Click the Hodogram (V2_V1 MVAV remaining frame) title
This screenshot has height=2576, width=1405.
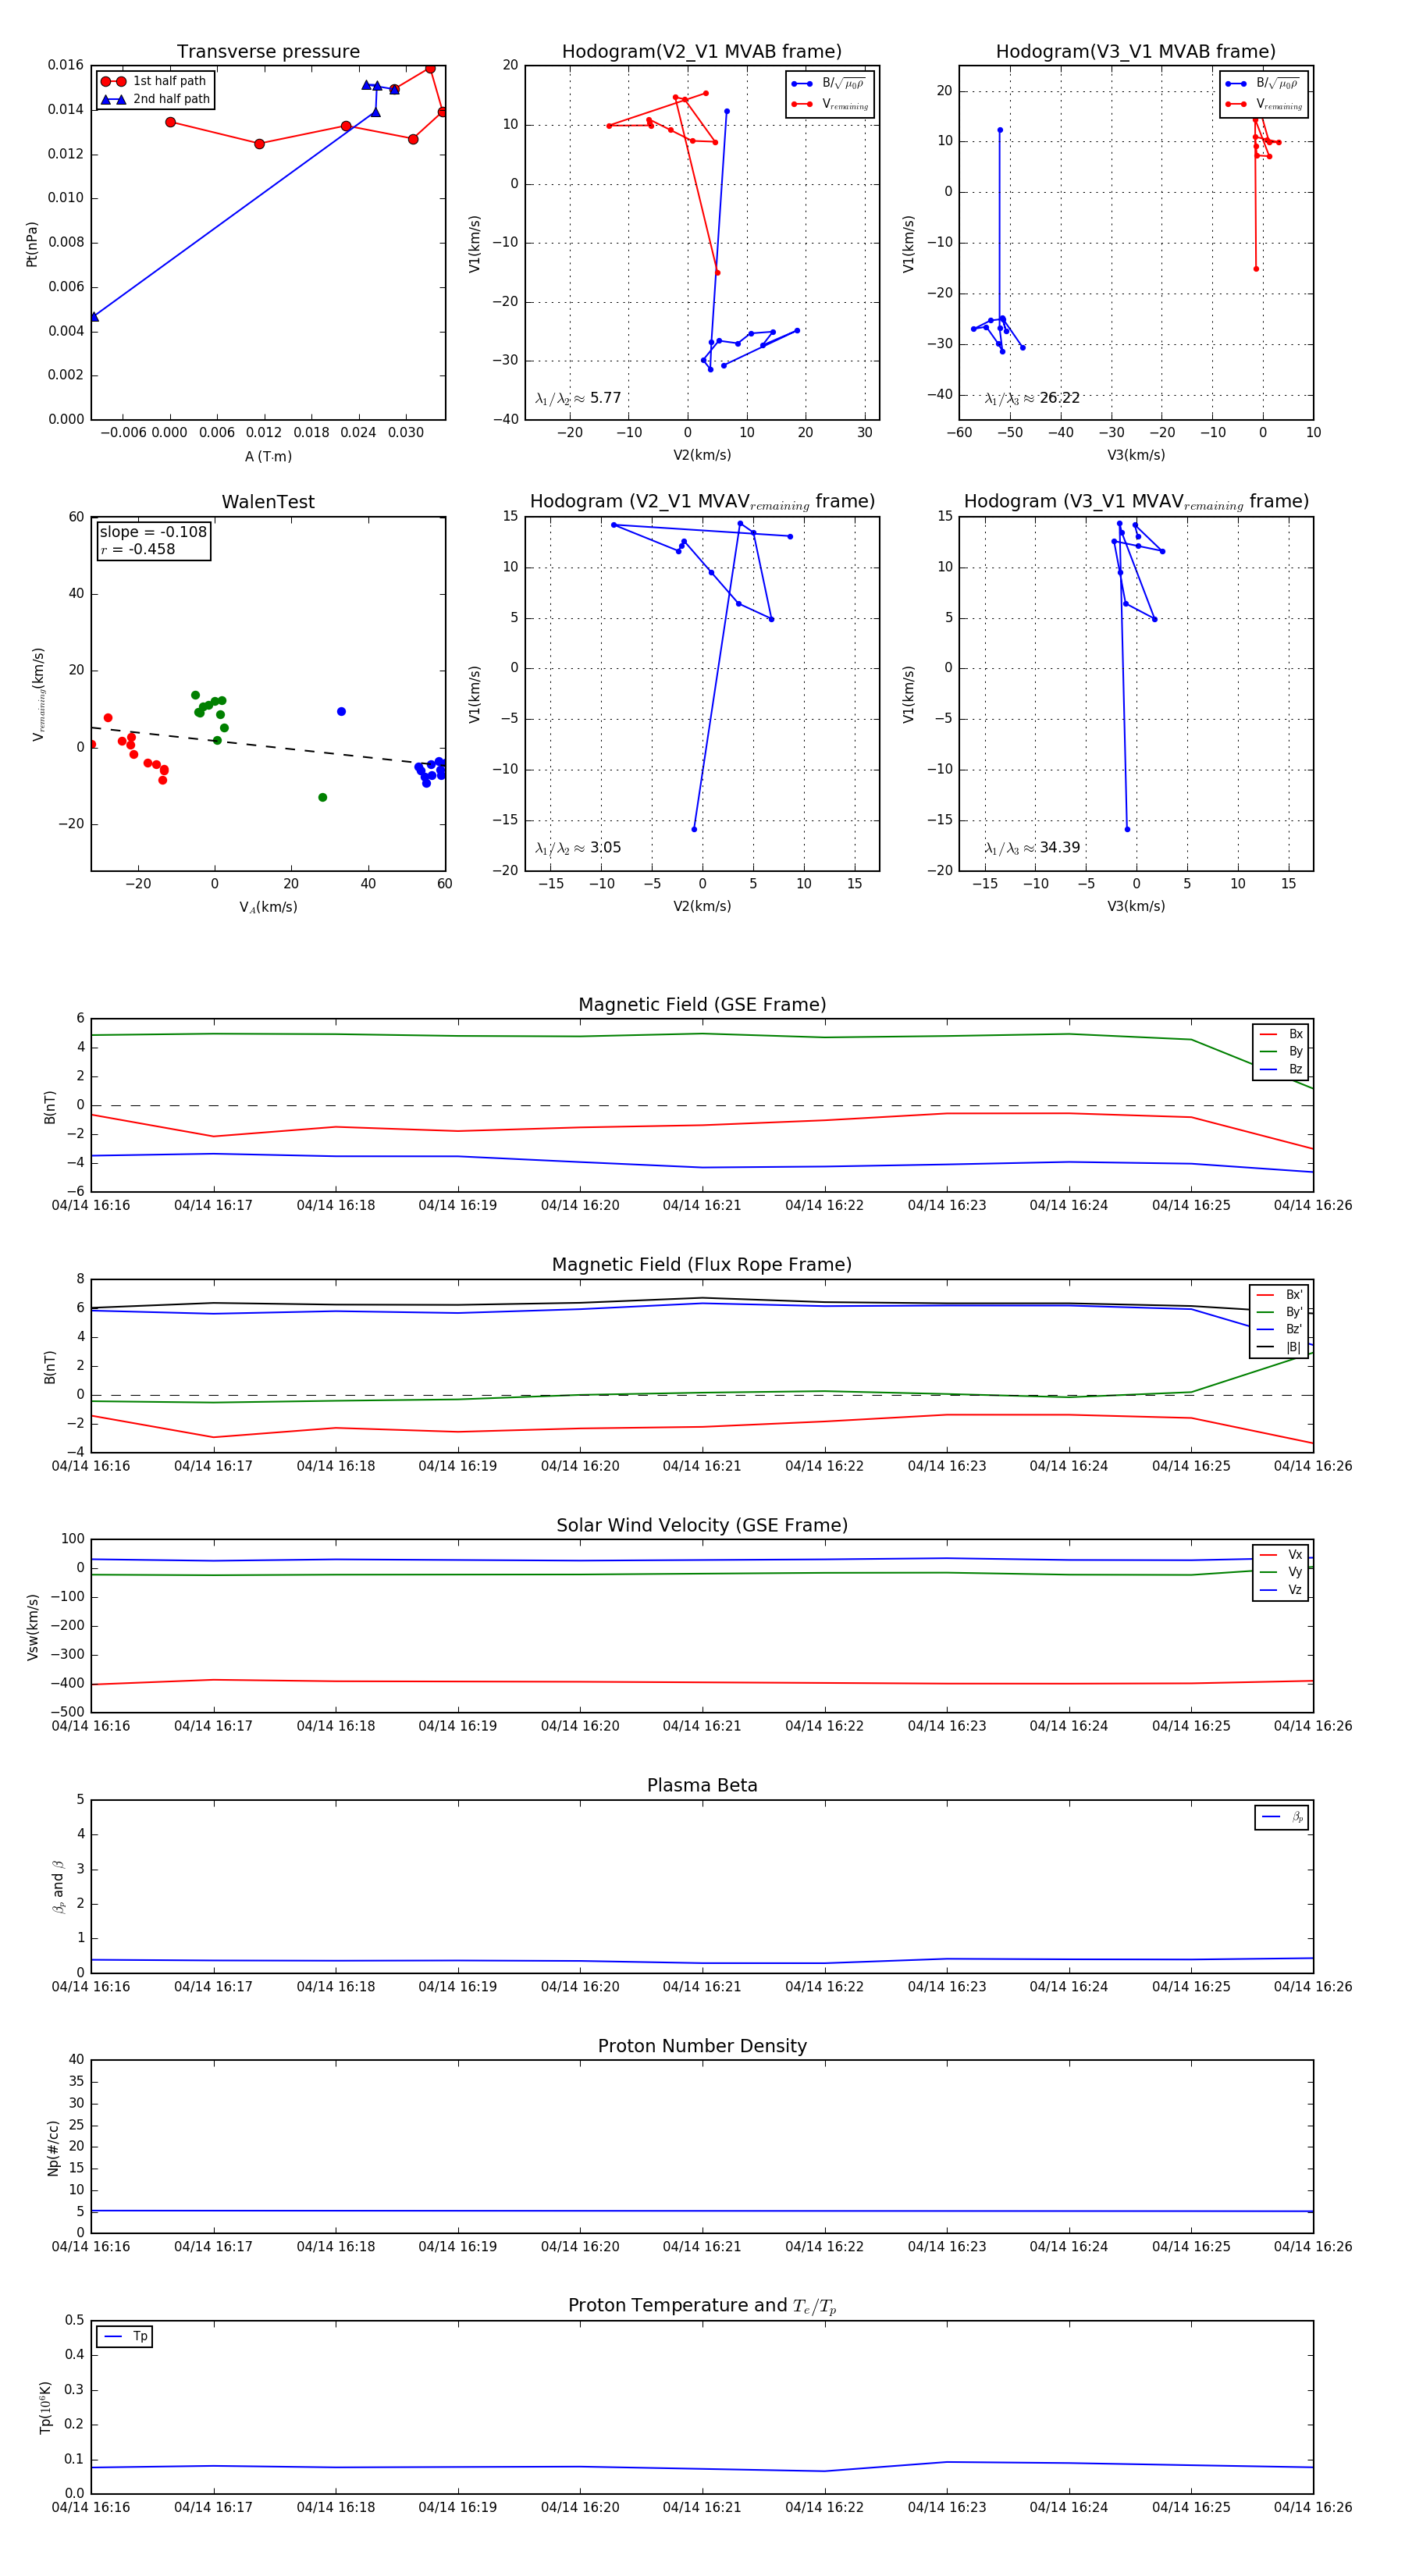[702, 502]
